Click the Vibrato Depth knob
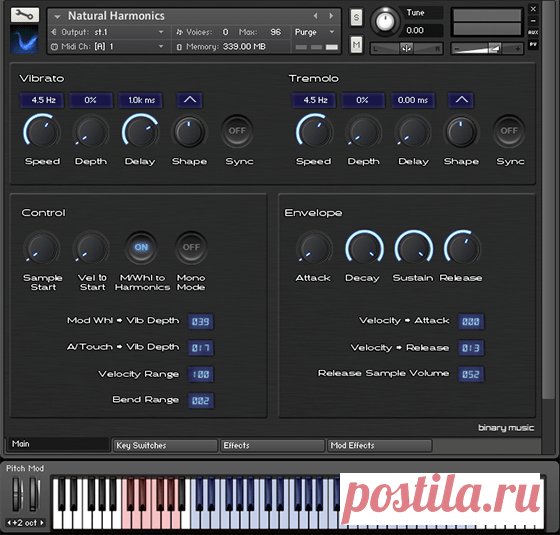560x535 pixels. point(91,131)
